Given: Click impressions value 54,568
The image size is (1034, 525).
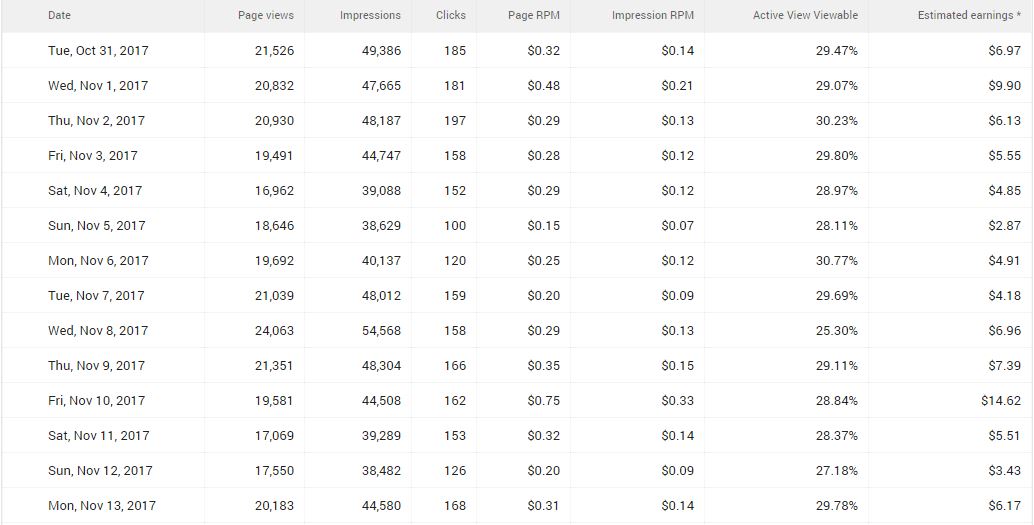Looking at the screenshot, I should tap(381, 330).
